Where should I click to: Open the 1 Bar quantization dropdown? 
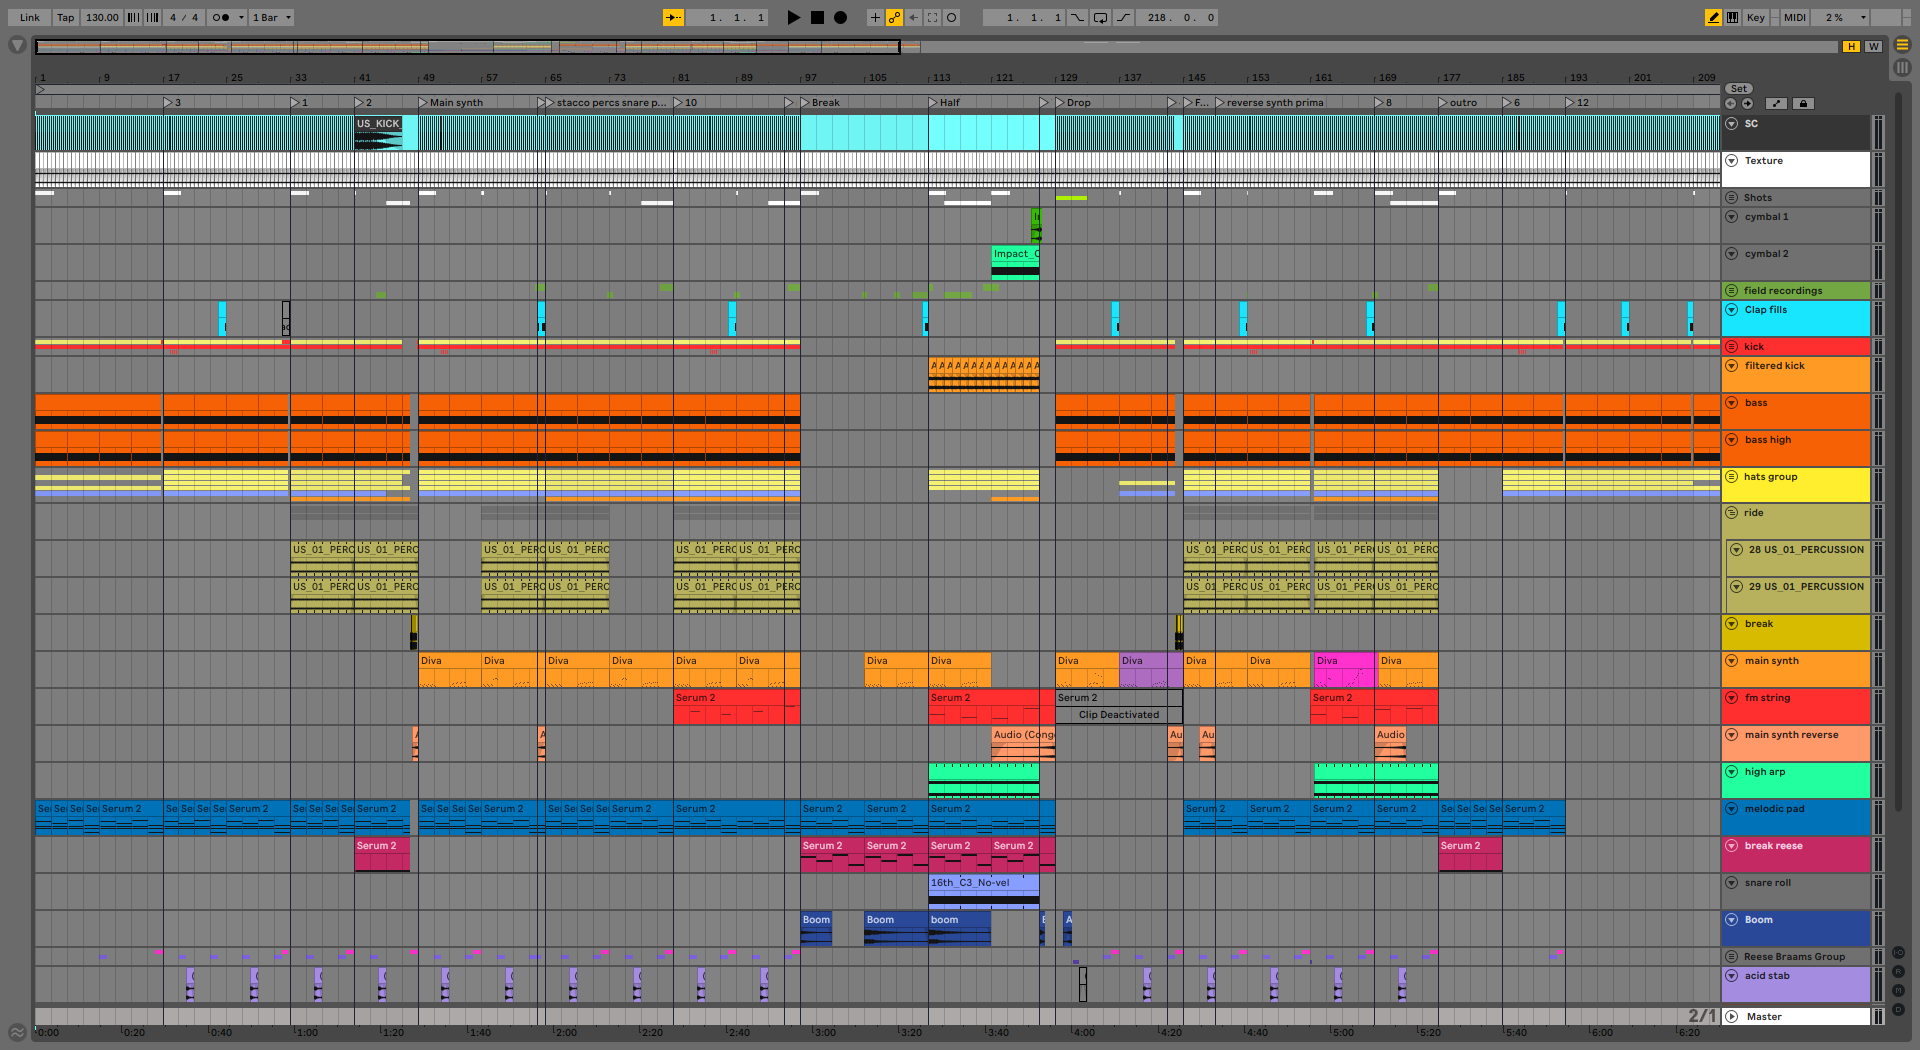pyautogui.click(x=271, y=17)
